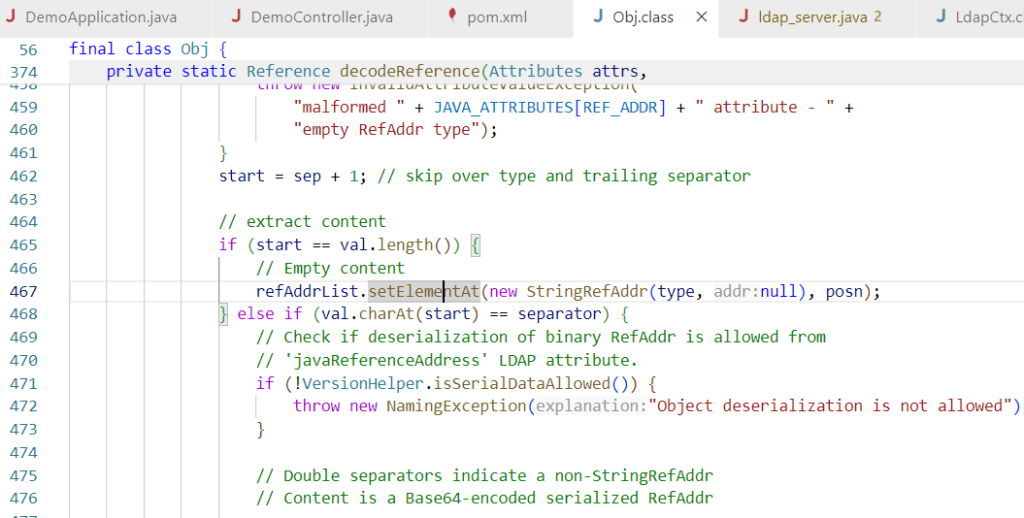Close the Obj.class editor tab
The width and height of the screenshot is (1024, 518).
tap(701, 17)
